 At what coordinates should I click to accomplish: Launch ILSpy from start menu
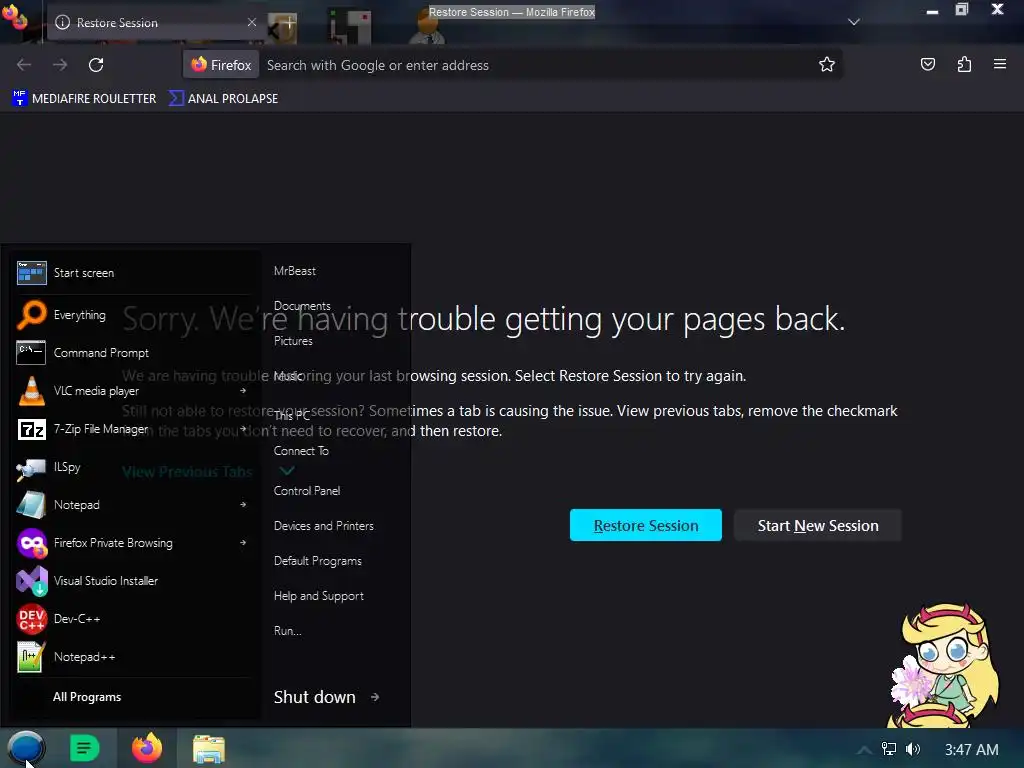tap(134, 467)
